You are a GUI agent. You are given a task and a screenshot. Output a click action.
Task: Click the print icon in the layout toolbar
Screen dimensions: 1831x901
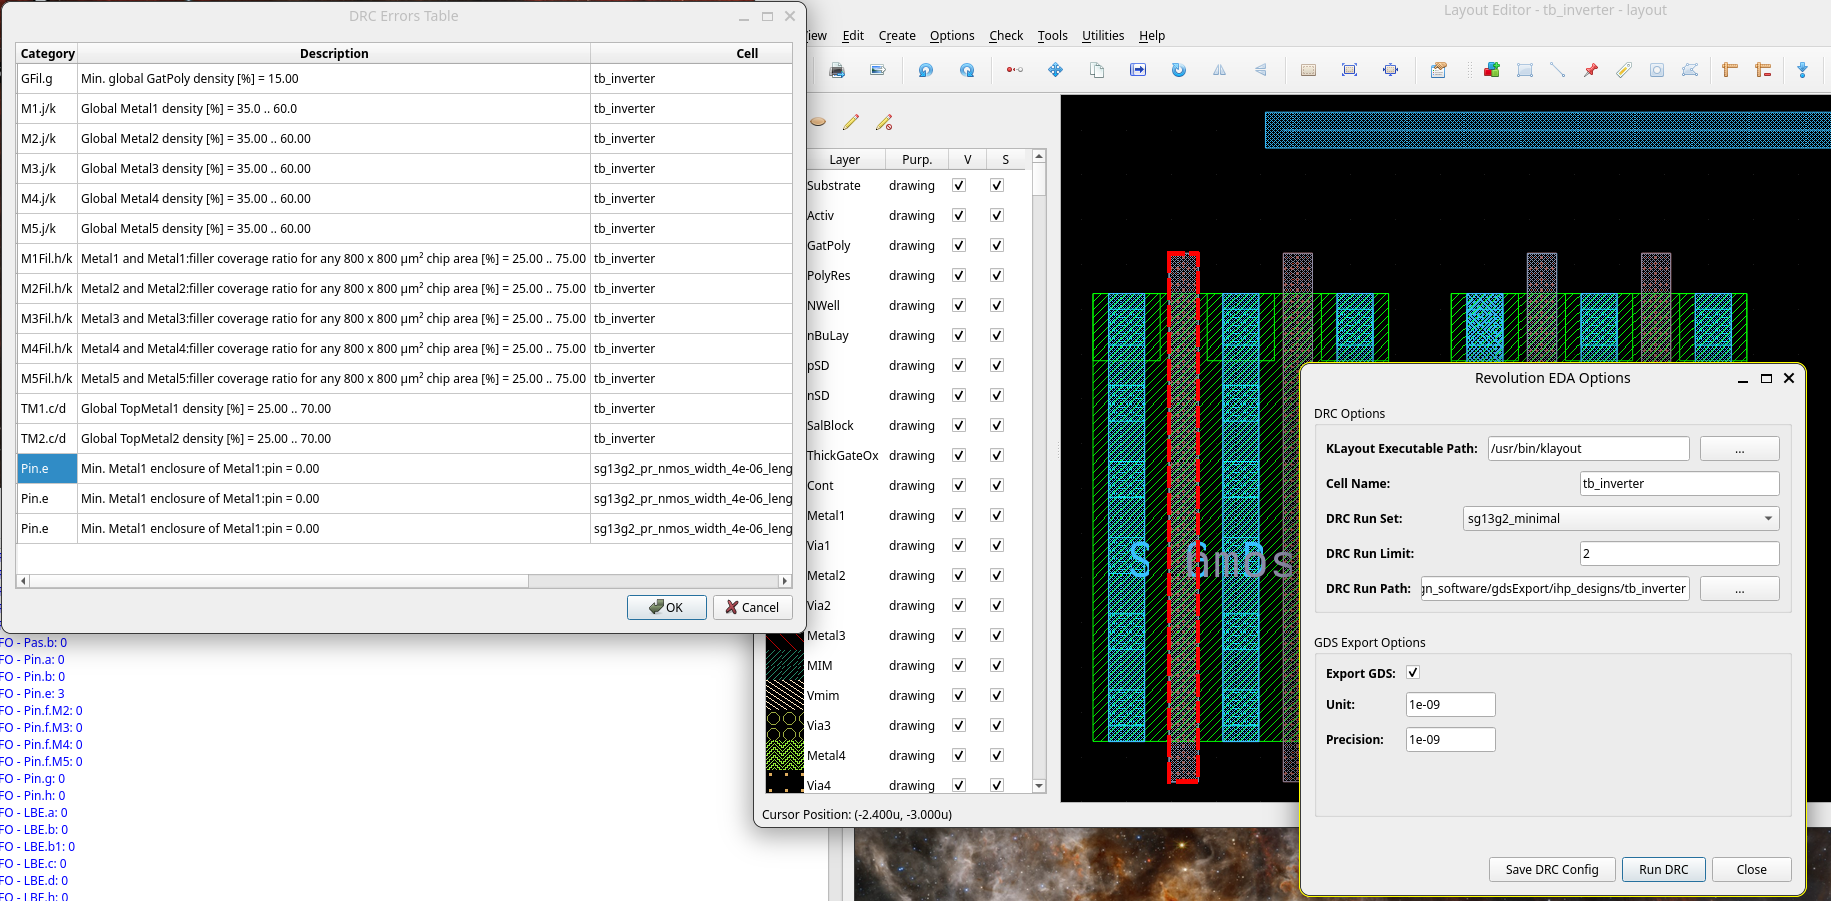click(837, 70)
